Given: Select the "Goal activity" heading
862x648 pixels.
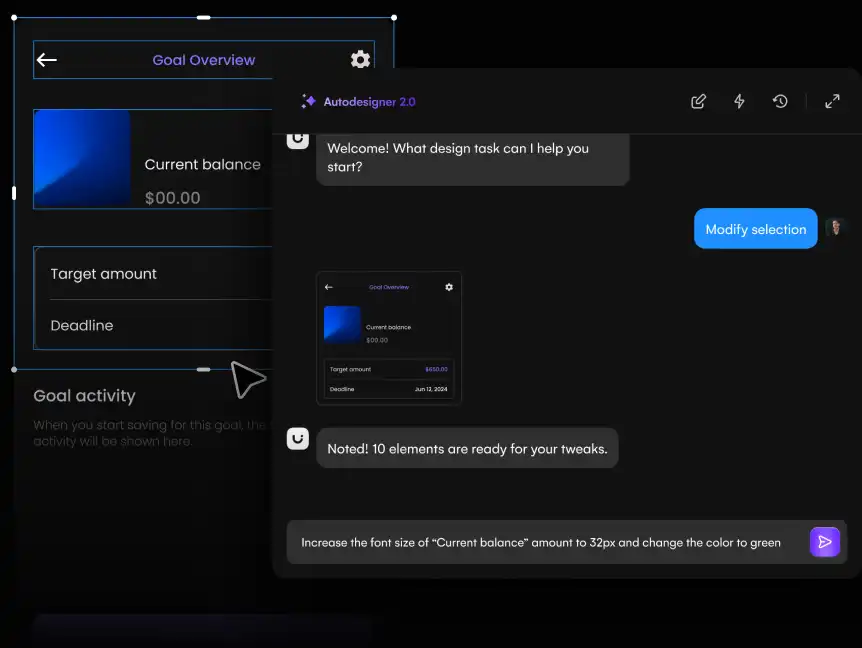Looking at the screenshot, I should pyautogui.click(x=84, y=396).
